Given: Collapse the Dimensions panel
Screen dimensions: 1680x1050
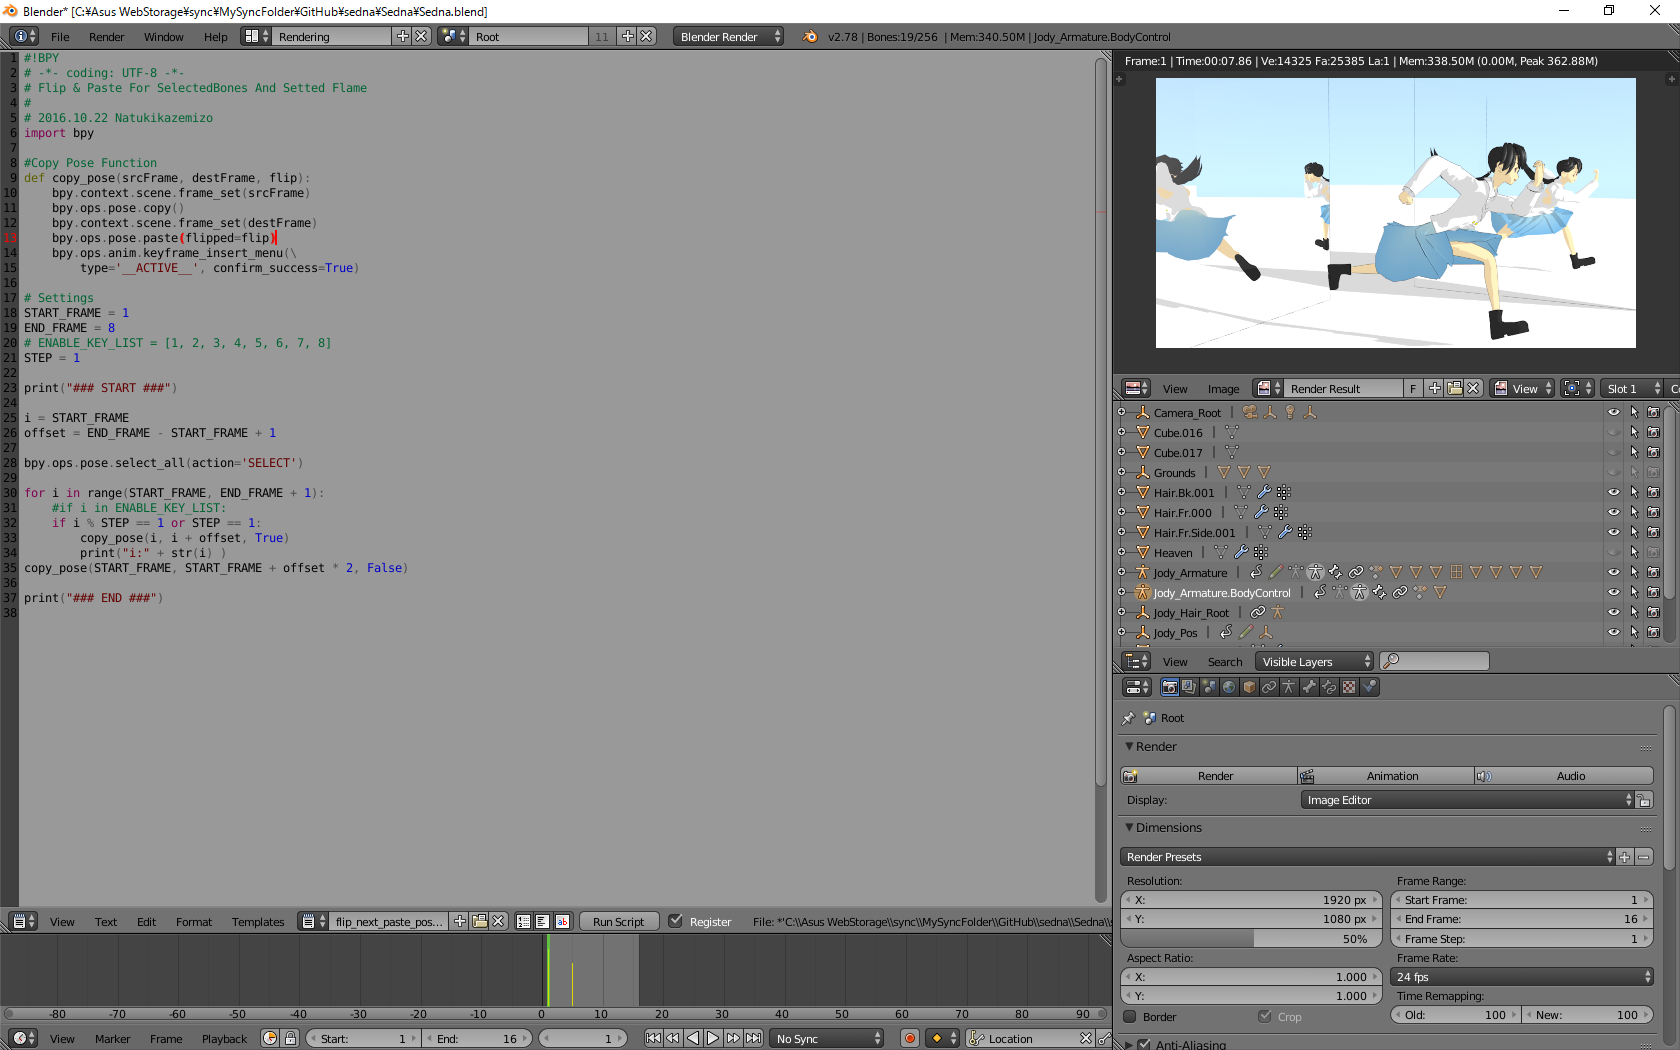Looking at the screenshot, I should [1129, 828].
